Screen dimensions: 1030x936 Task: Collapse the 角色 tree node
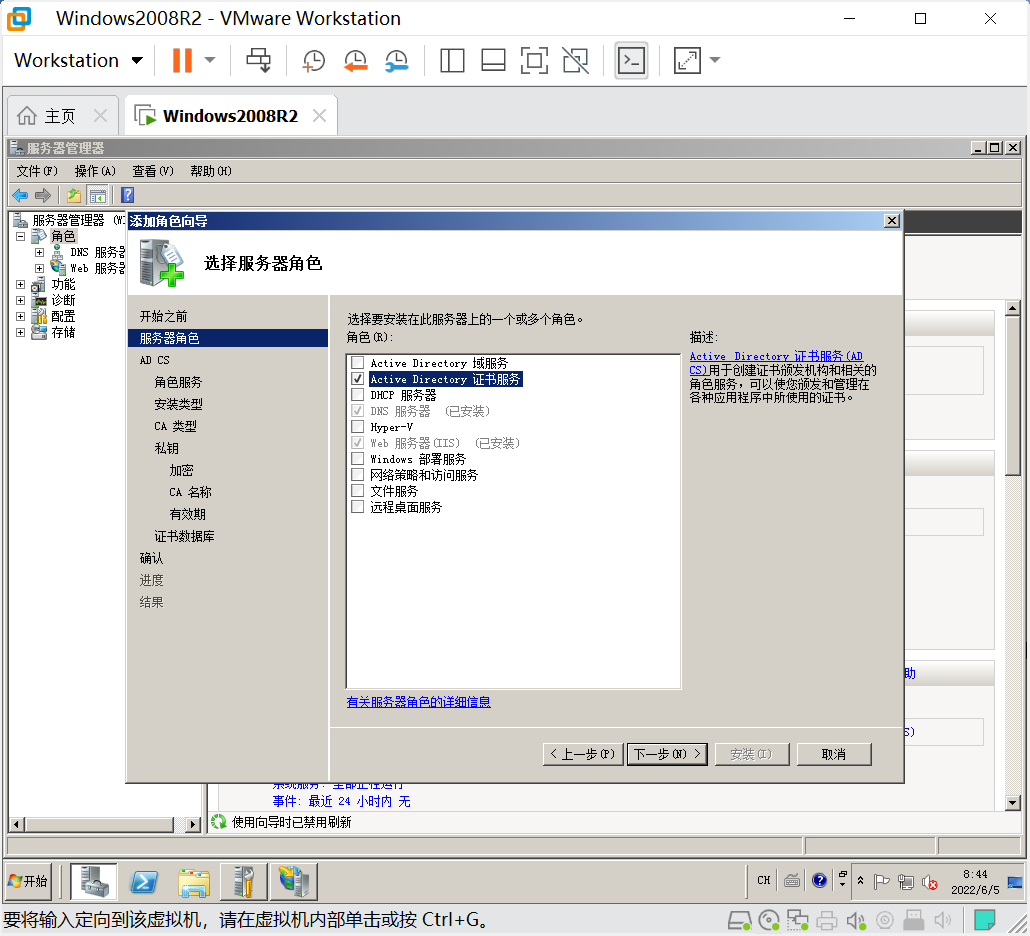pyautogui.click(x=20, y=236)
